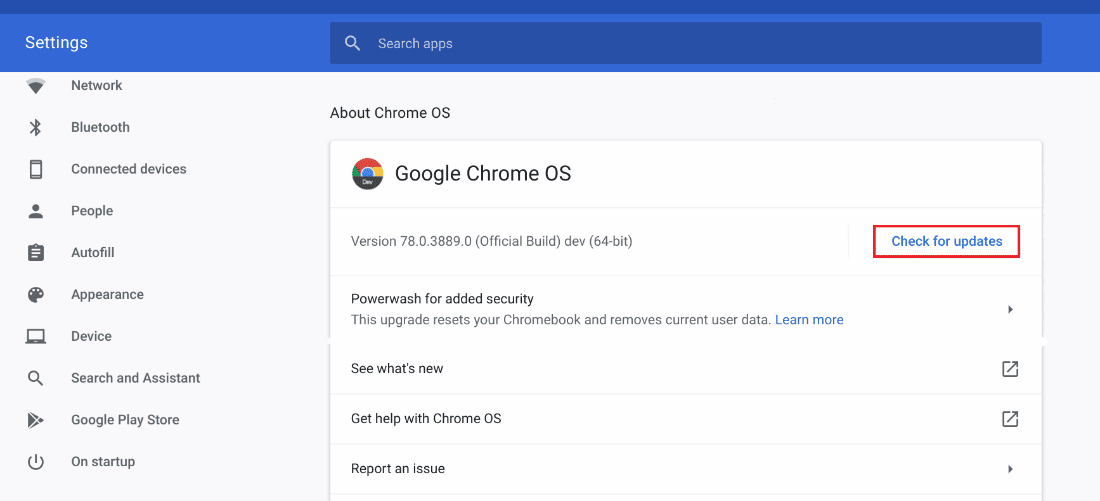This screenshot has height=501, width=1100.
Task: Open the Network settings section
Action: point(97,86)
